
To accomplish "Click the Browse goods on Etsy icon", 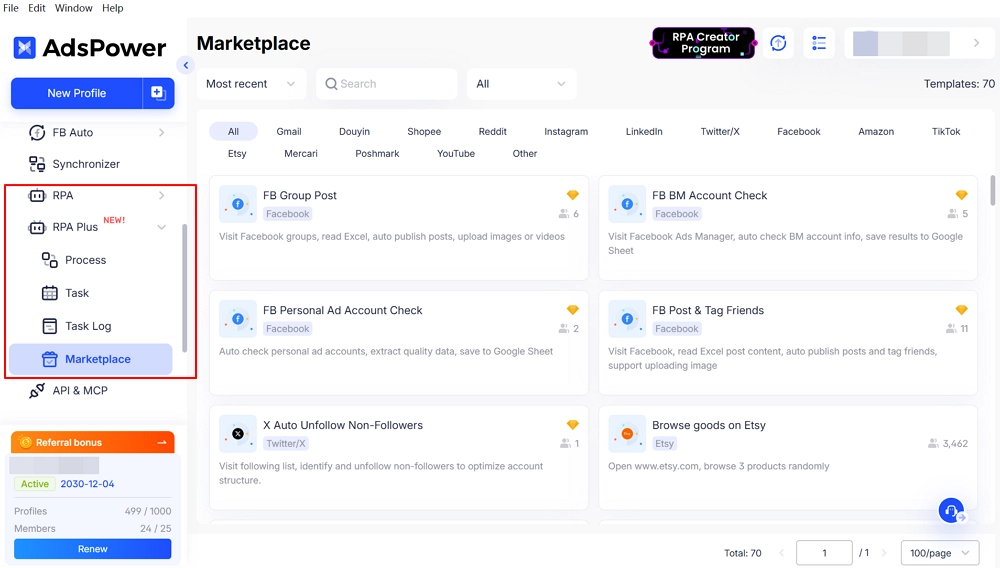I will pos(627,433).
